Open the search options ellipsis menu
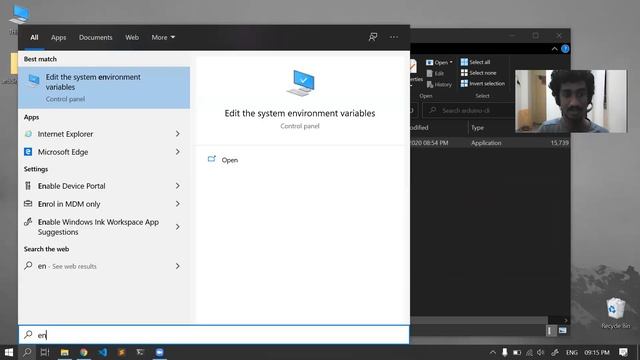The width and height of the screenshot is (640, 360). tap(393, 37)
